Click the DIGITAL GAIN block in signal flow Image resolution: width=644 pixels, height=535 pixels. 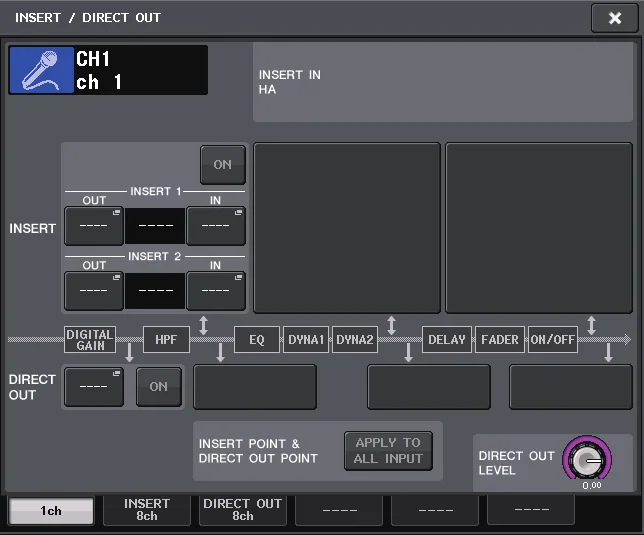click(x=90, y=340)
